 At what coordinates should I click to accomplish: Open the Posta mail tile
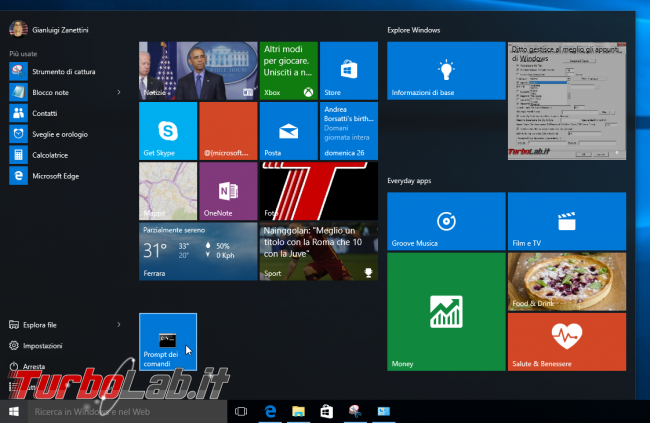[289, 131]
